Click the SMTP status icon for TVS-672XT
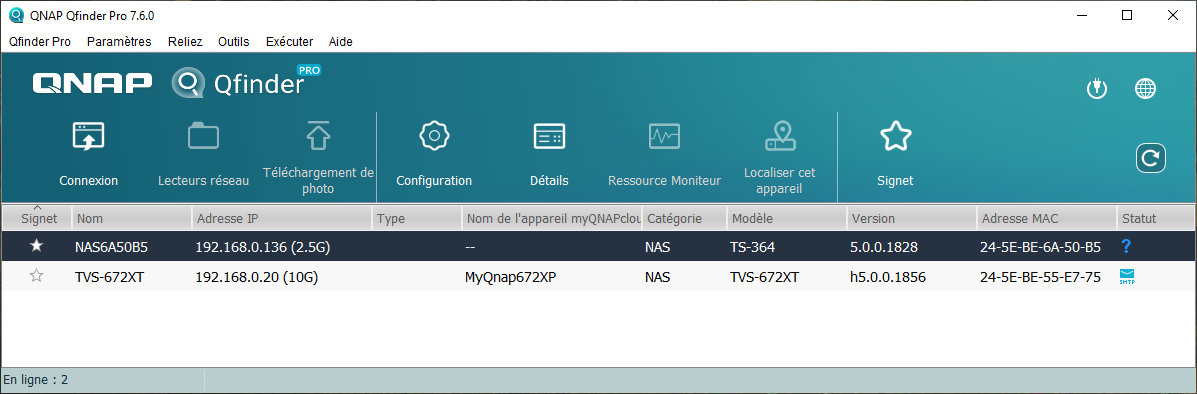 tap(1127, 276)
